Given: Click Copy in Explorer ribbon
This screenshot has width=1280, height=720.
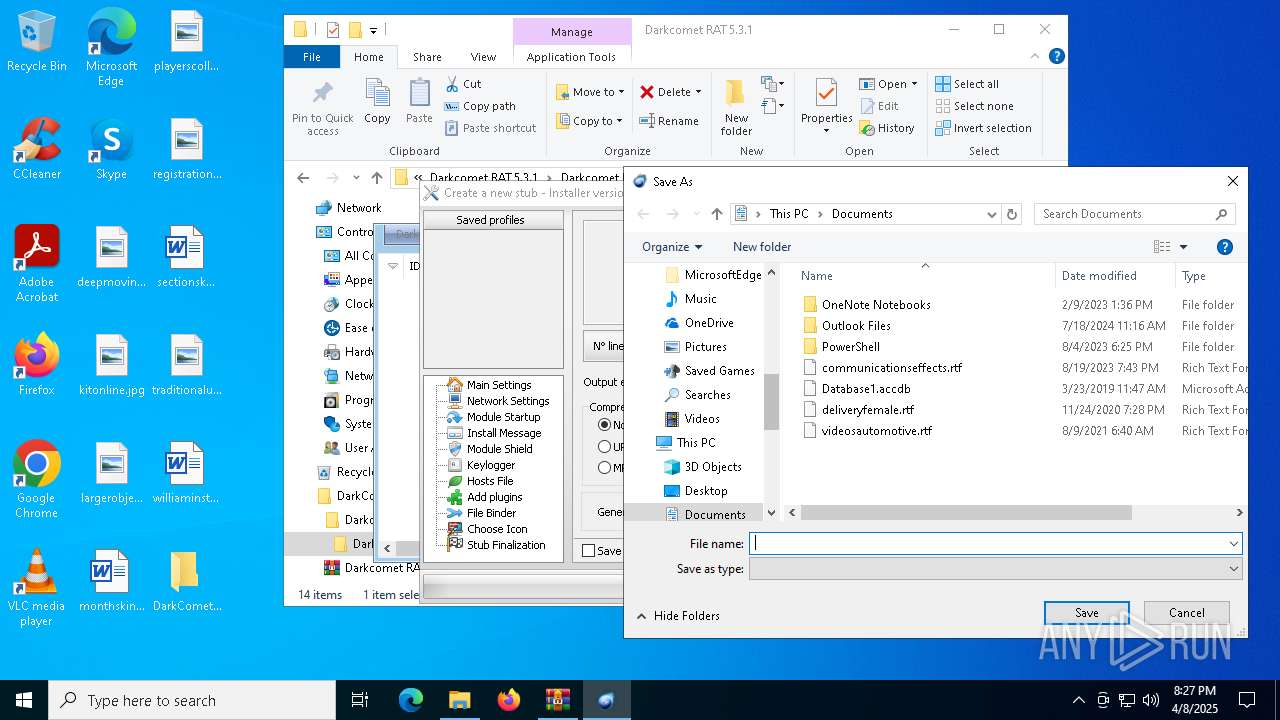Looking at the screenshot, I should [x=377, y=101].
